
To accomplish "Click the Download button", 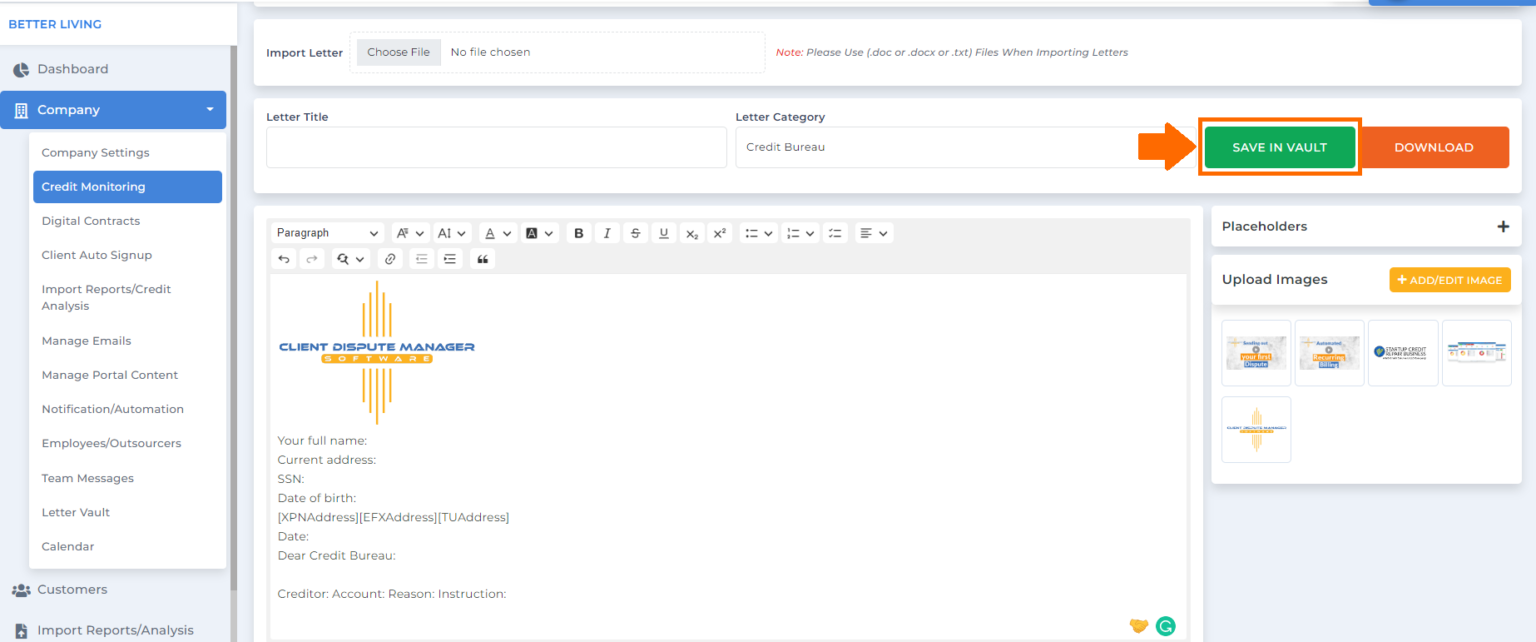I will click(x=1433, y=147).
